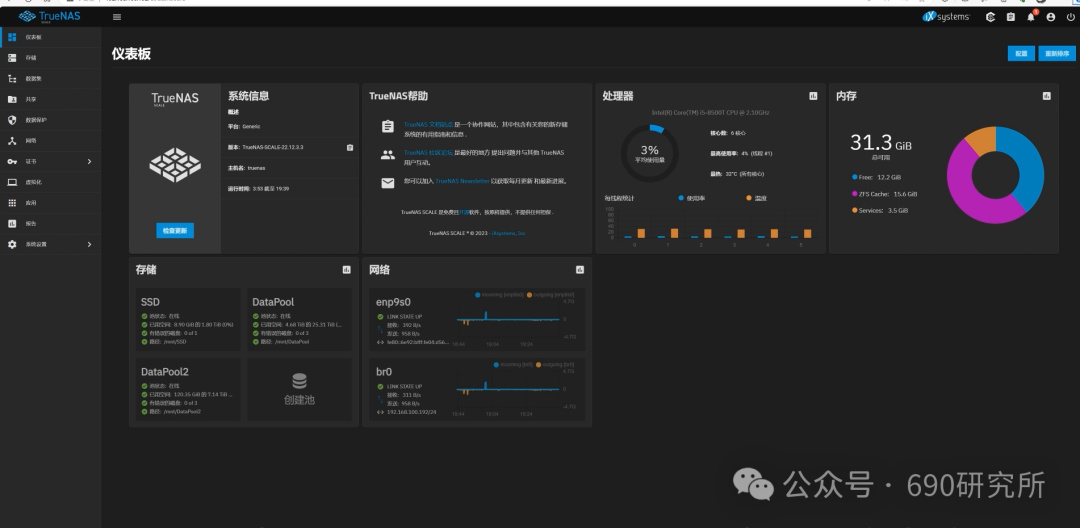Screen dimensions: 1080x528
Task: Open the TrueNAS Newsletter link
Action: point(462,181)
